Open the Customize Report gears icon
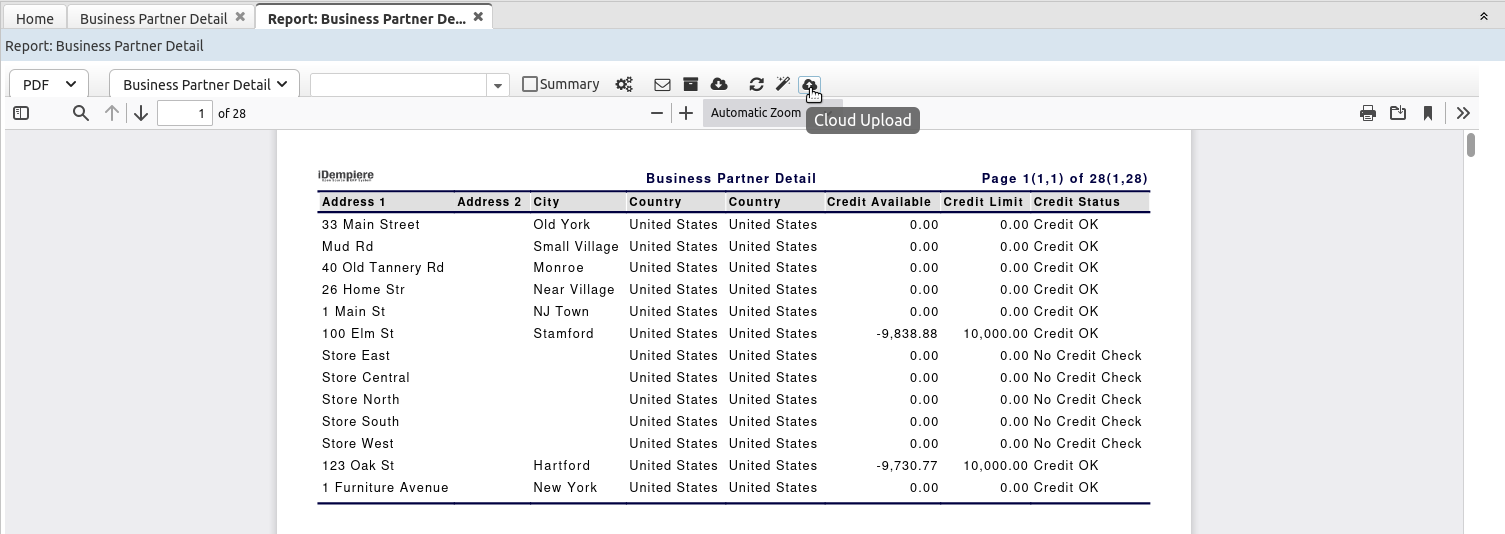This screenshot has height=534, width=1505. pos(624,85)
